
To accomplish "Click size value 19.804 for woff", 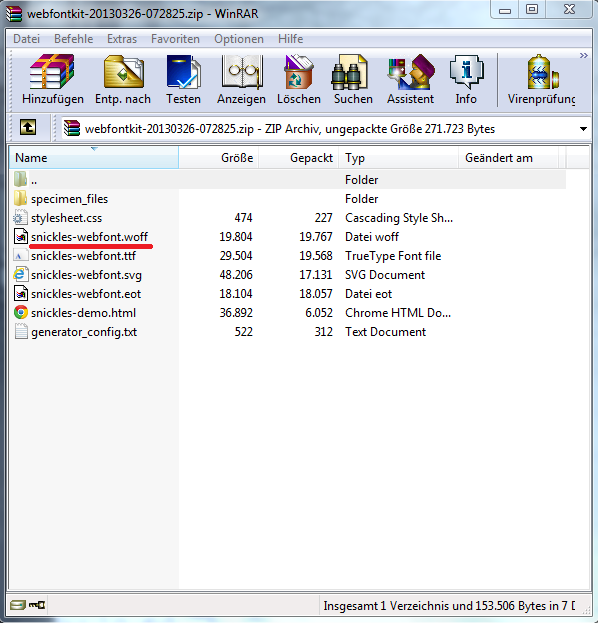I will click(236, 237).
